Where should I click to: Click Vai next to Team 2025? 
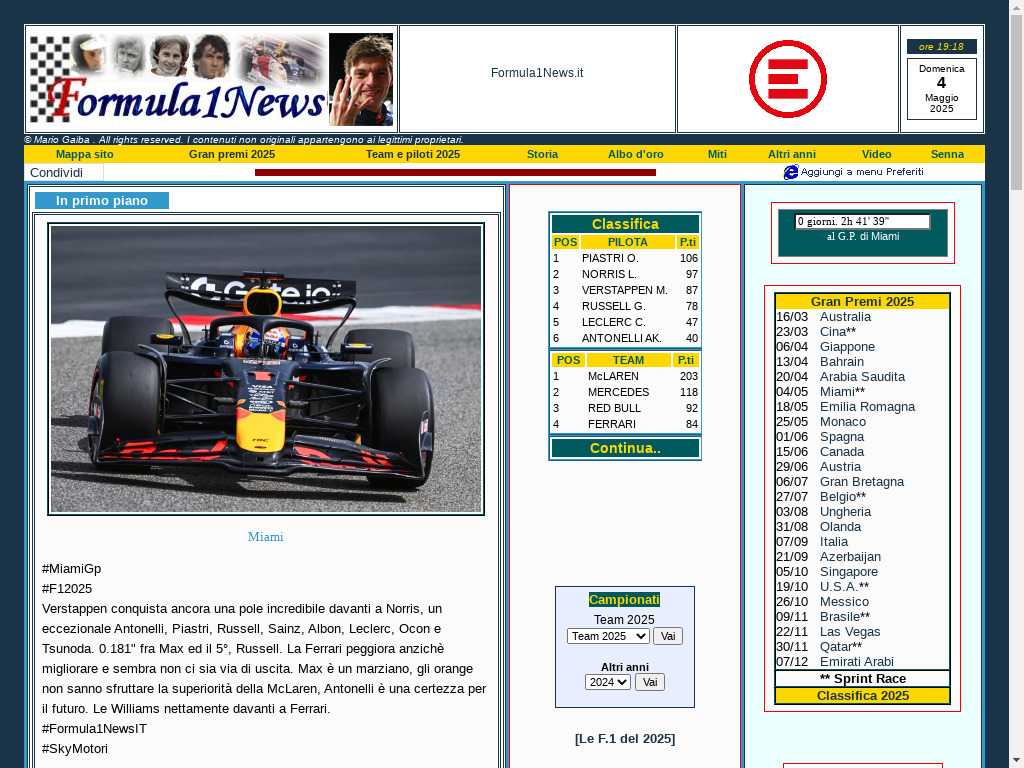pyautogui.click(x=667, y=636)
